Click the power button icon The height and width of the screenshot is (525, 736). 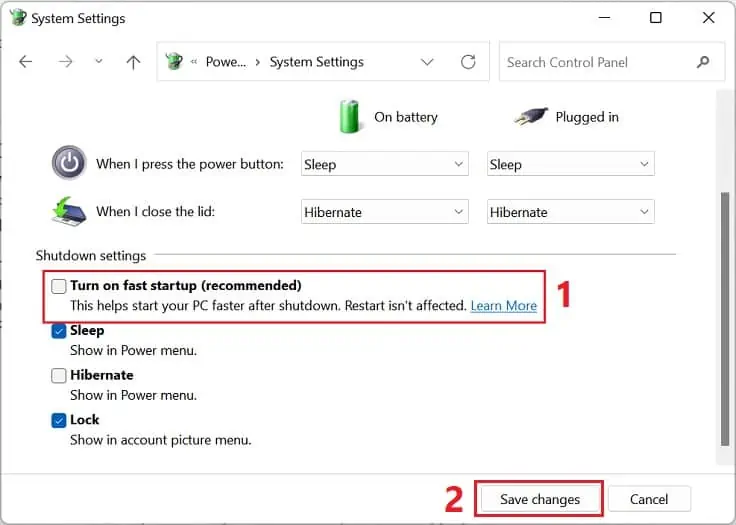tap(68, 163)
